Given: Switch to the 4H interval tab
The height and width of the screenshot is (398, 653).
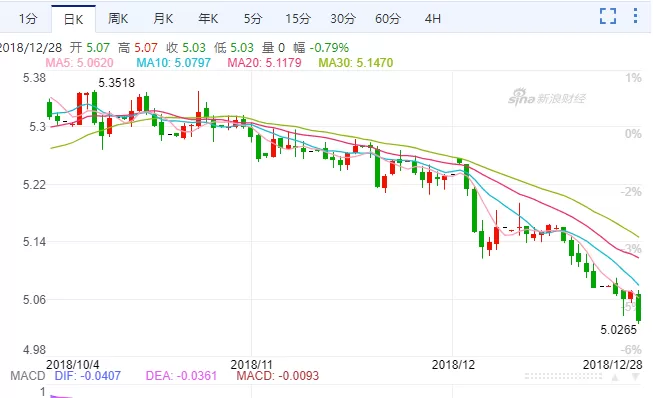Looking at the screenshot, I should point(433,19).
